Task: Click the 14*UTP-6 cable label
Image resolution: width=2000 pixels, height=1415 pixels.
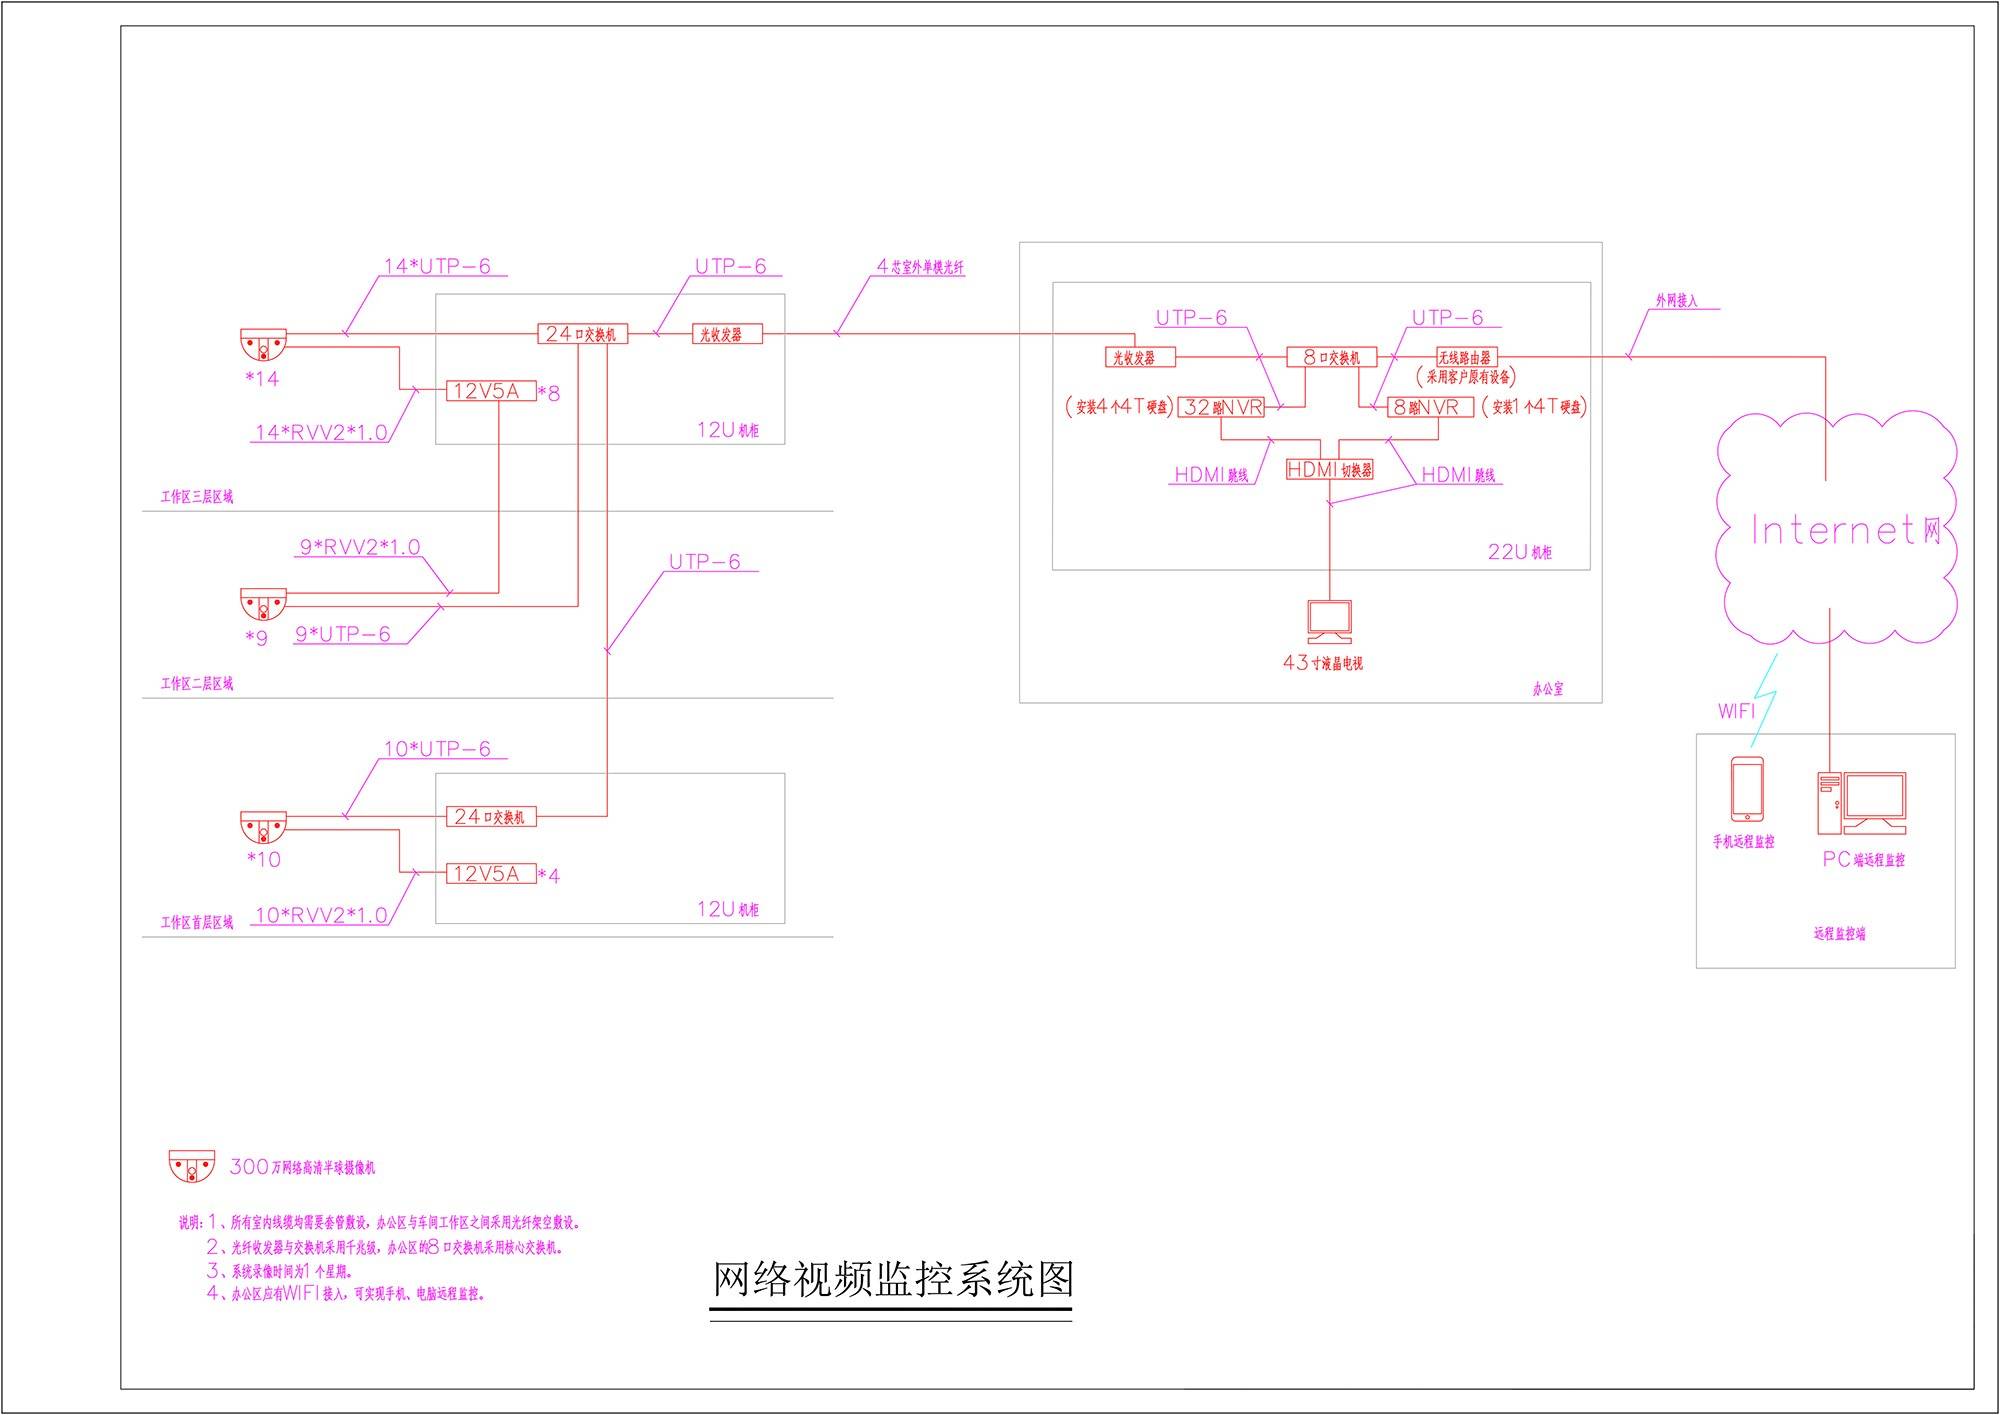Action: pos(437,266)
